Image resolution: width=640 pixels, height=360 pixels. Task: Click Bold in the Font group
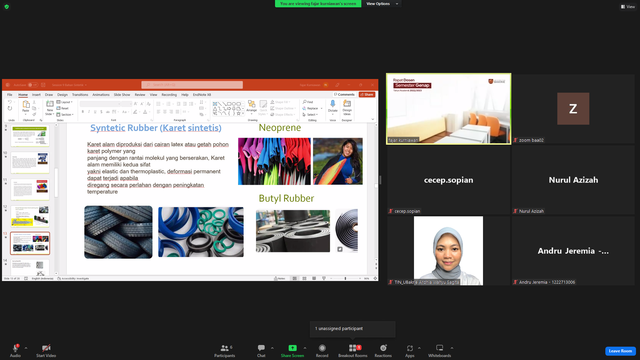[x=83, y=112]
